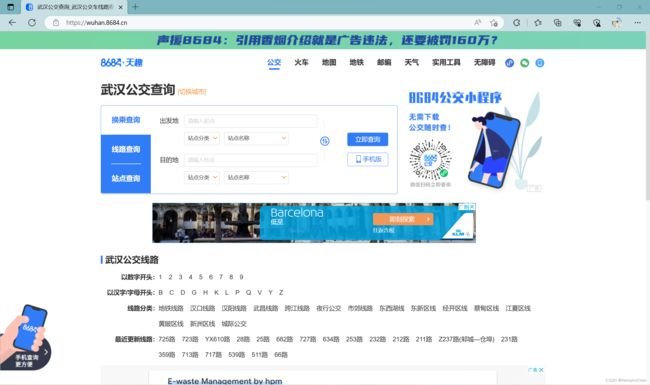Open the first 站点分类 dropdown under 出发地

202,138
